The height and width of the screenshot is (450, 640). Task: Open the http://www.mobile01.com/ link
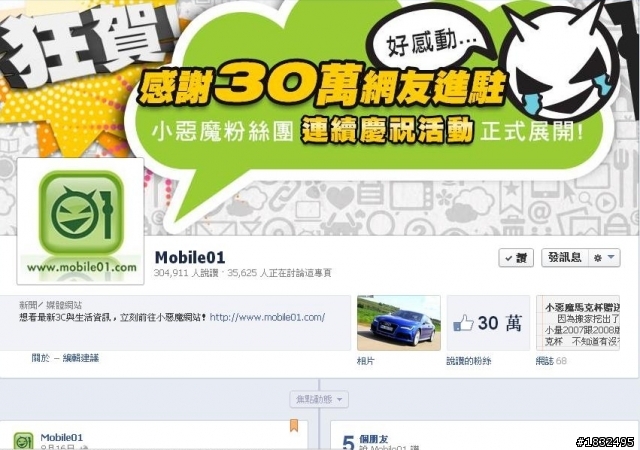coord(267,317)
